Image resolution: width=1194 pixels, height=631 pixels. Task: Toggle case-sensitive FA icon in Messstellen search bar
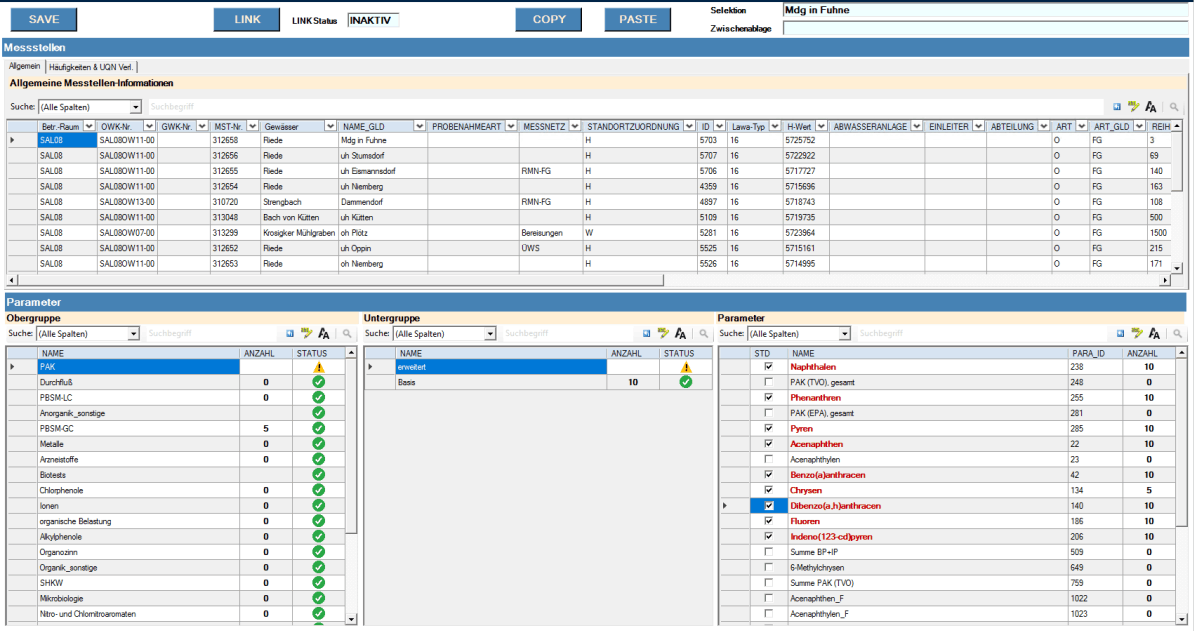pyautogui.click(x=1151, y=107)
